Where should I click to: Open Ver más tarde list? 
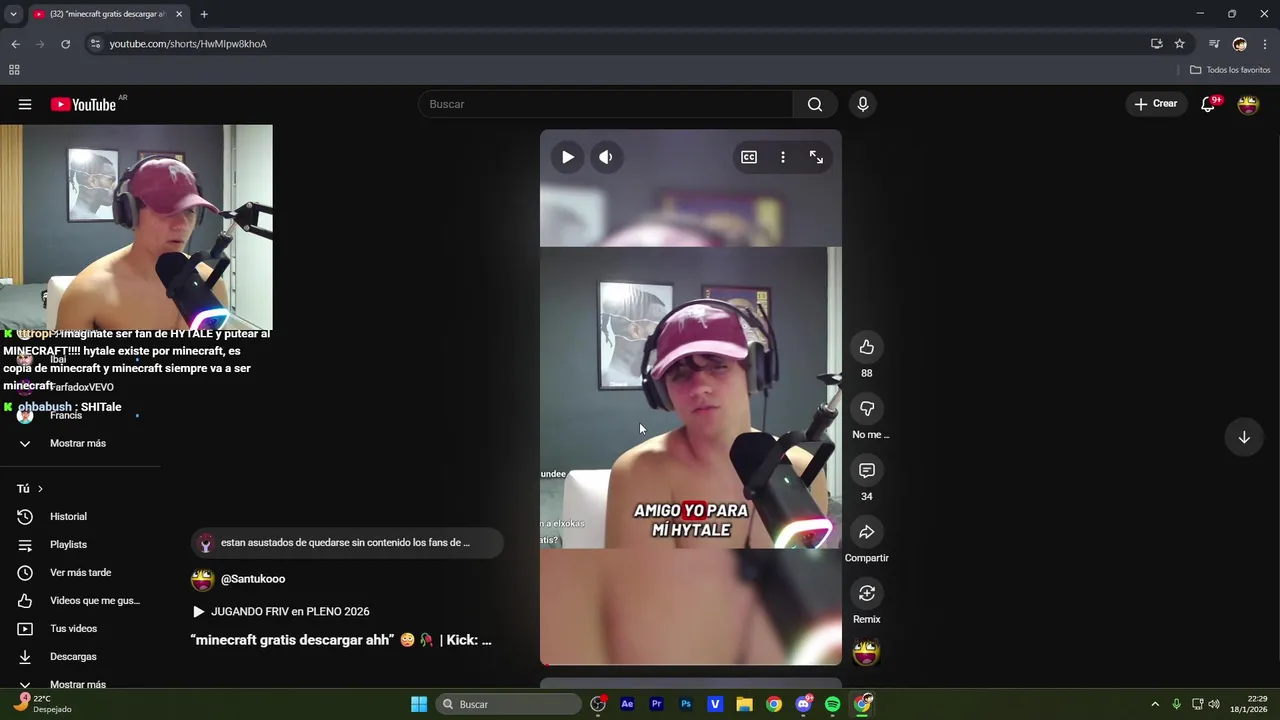point(80,573)
